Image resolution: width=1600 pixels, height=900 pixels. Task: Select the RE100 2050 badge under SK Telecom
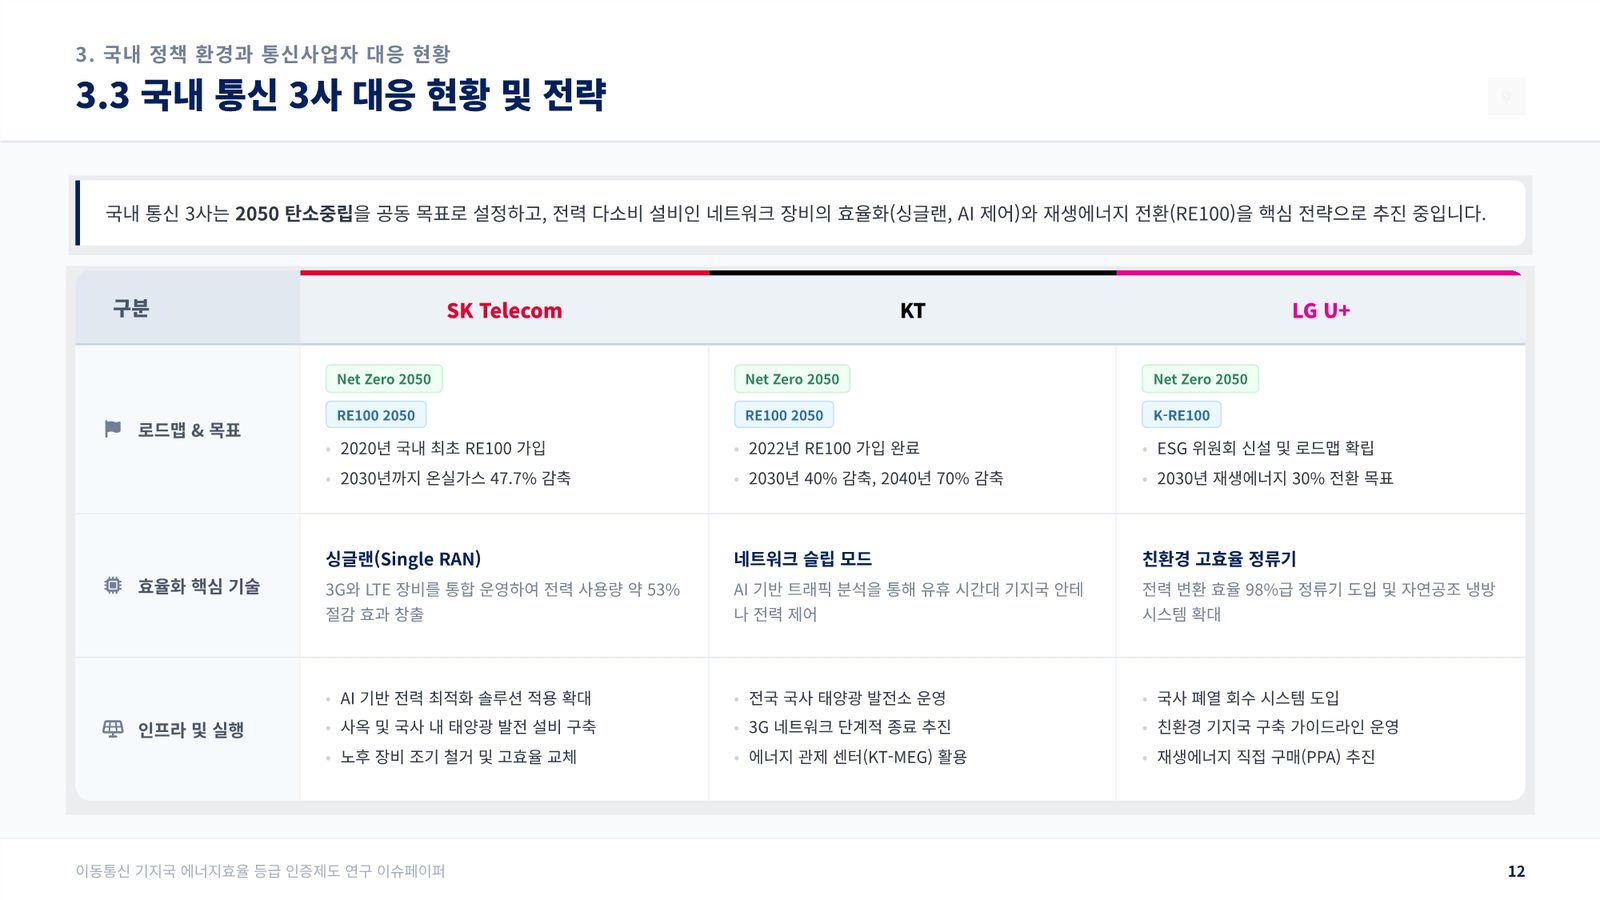376,415
